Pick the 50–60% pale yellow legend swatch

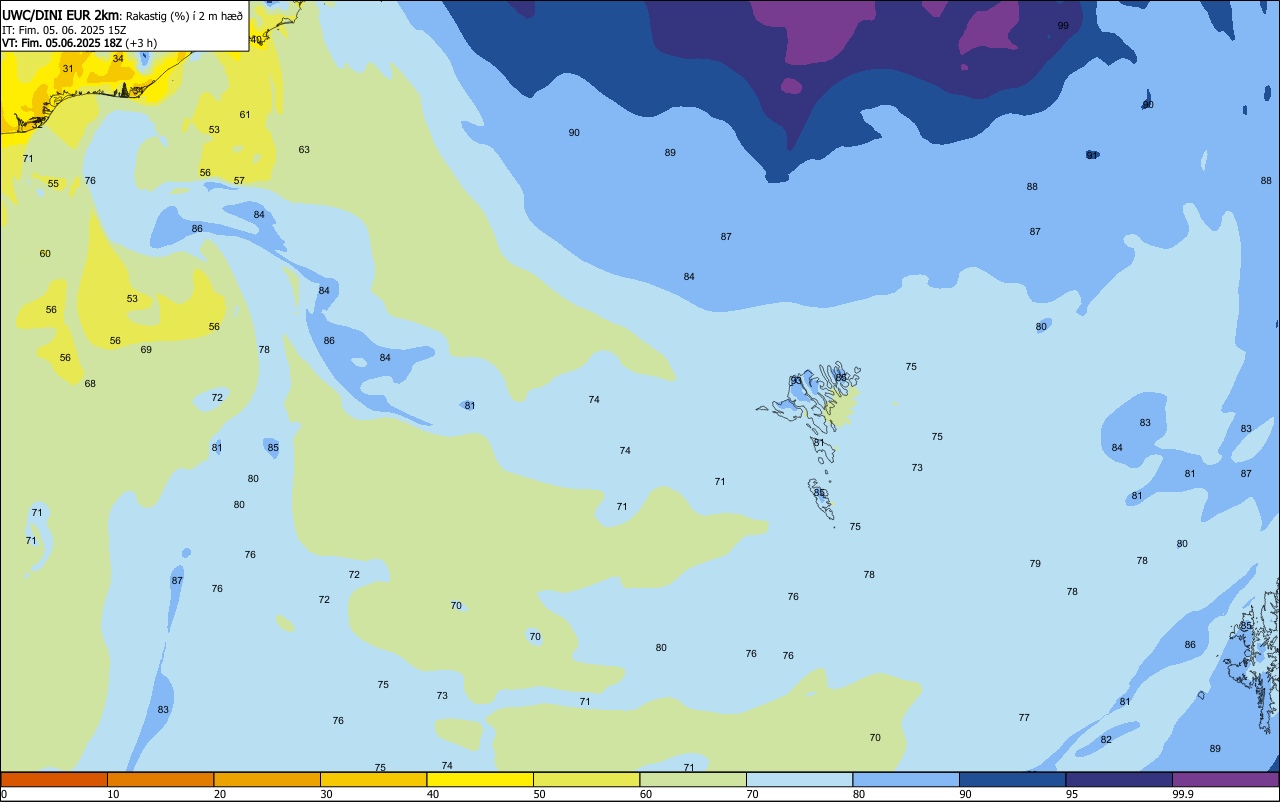click(586, 779)
